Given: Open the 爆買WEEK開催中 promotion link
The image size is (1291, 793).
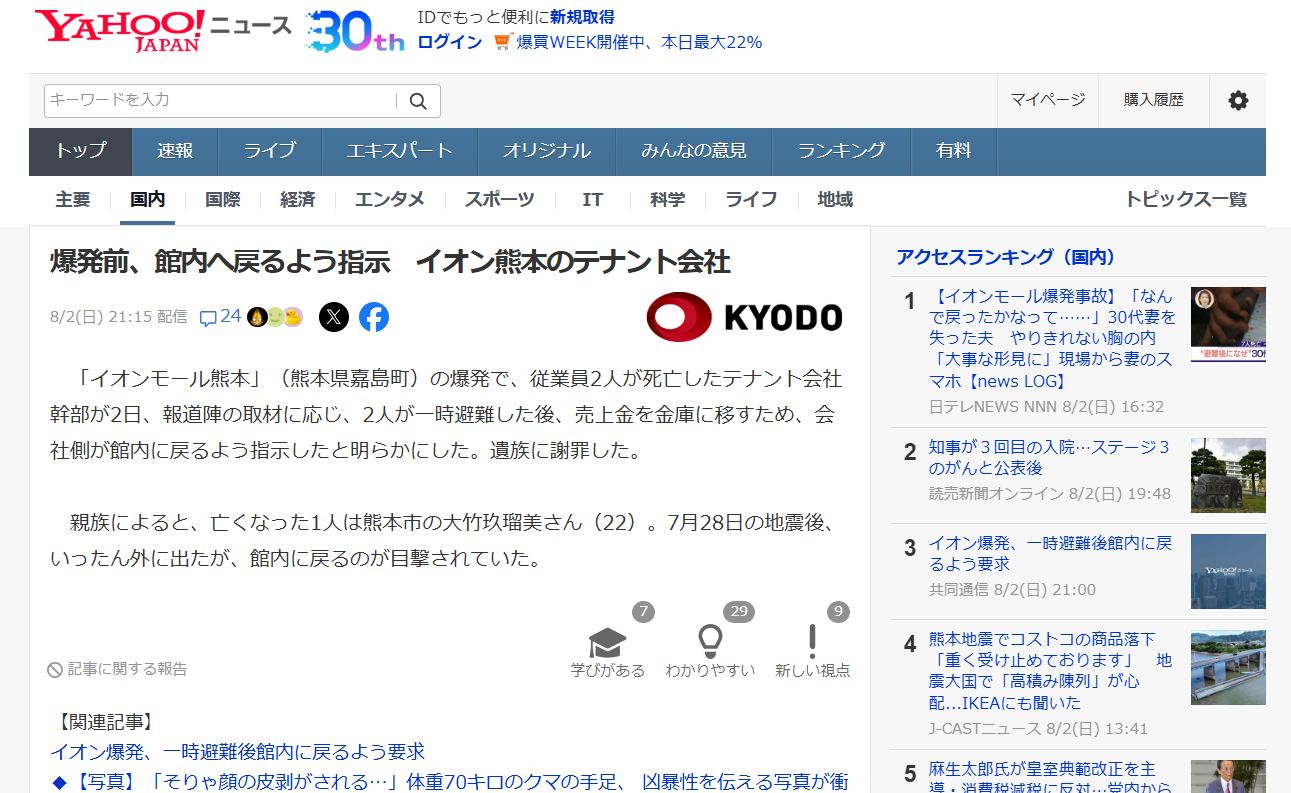Looking at the screenshot, I should 639,42.
